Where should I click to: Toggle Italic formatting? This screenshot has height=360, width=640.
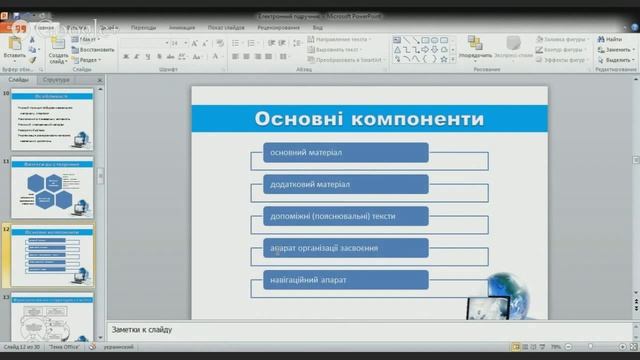tap(137, 57)
